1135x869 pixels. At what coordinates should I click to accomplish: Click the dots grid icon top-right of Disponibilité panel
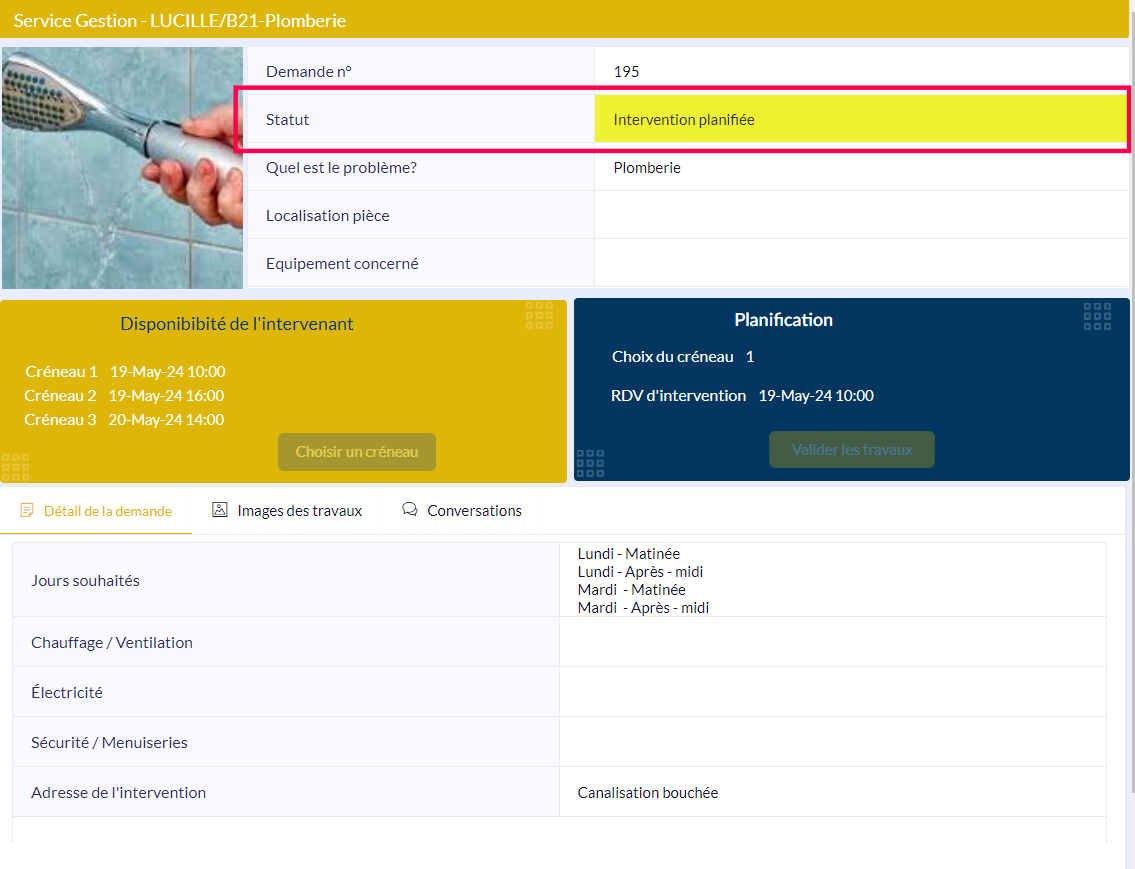(x=540, y=315)
